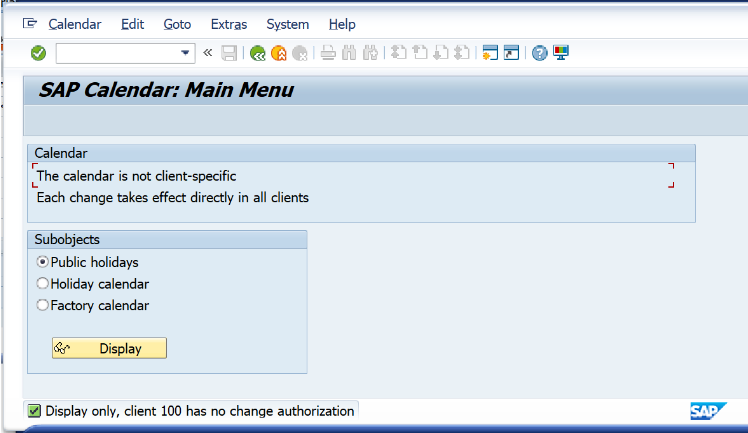
Task: Open the command field dropdown arrow
Action: (x=185, y=53)
